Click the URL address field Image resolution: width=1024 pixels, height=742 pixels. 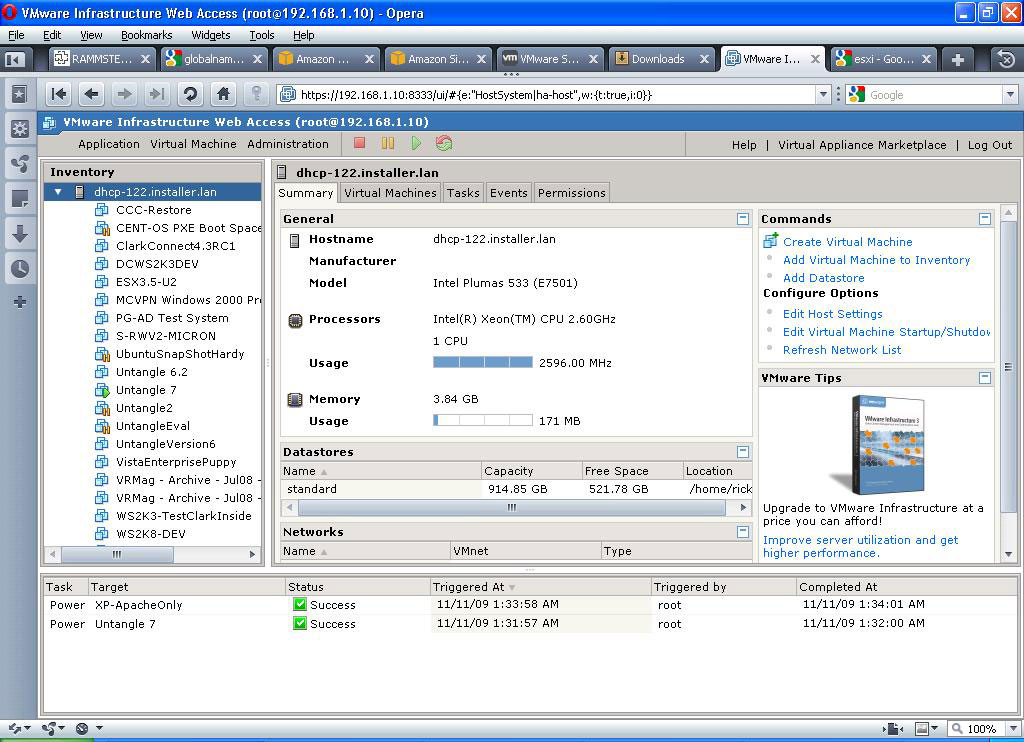(x=555, y=95)
